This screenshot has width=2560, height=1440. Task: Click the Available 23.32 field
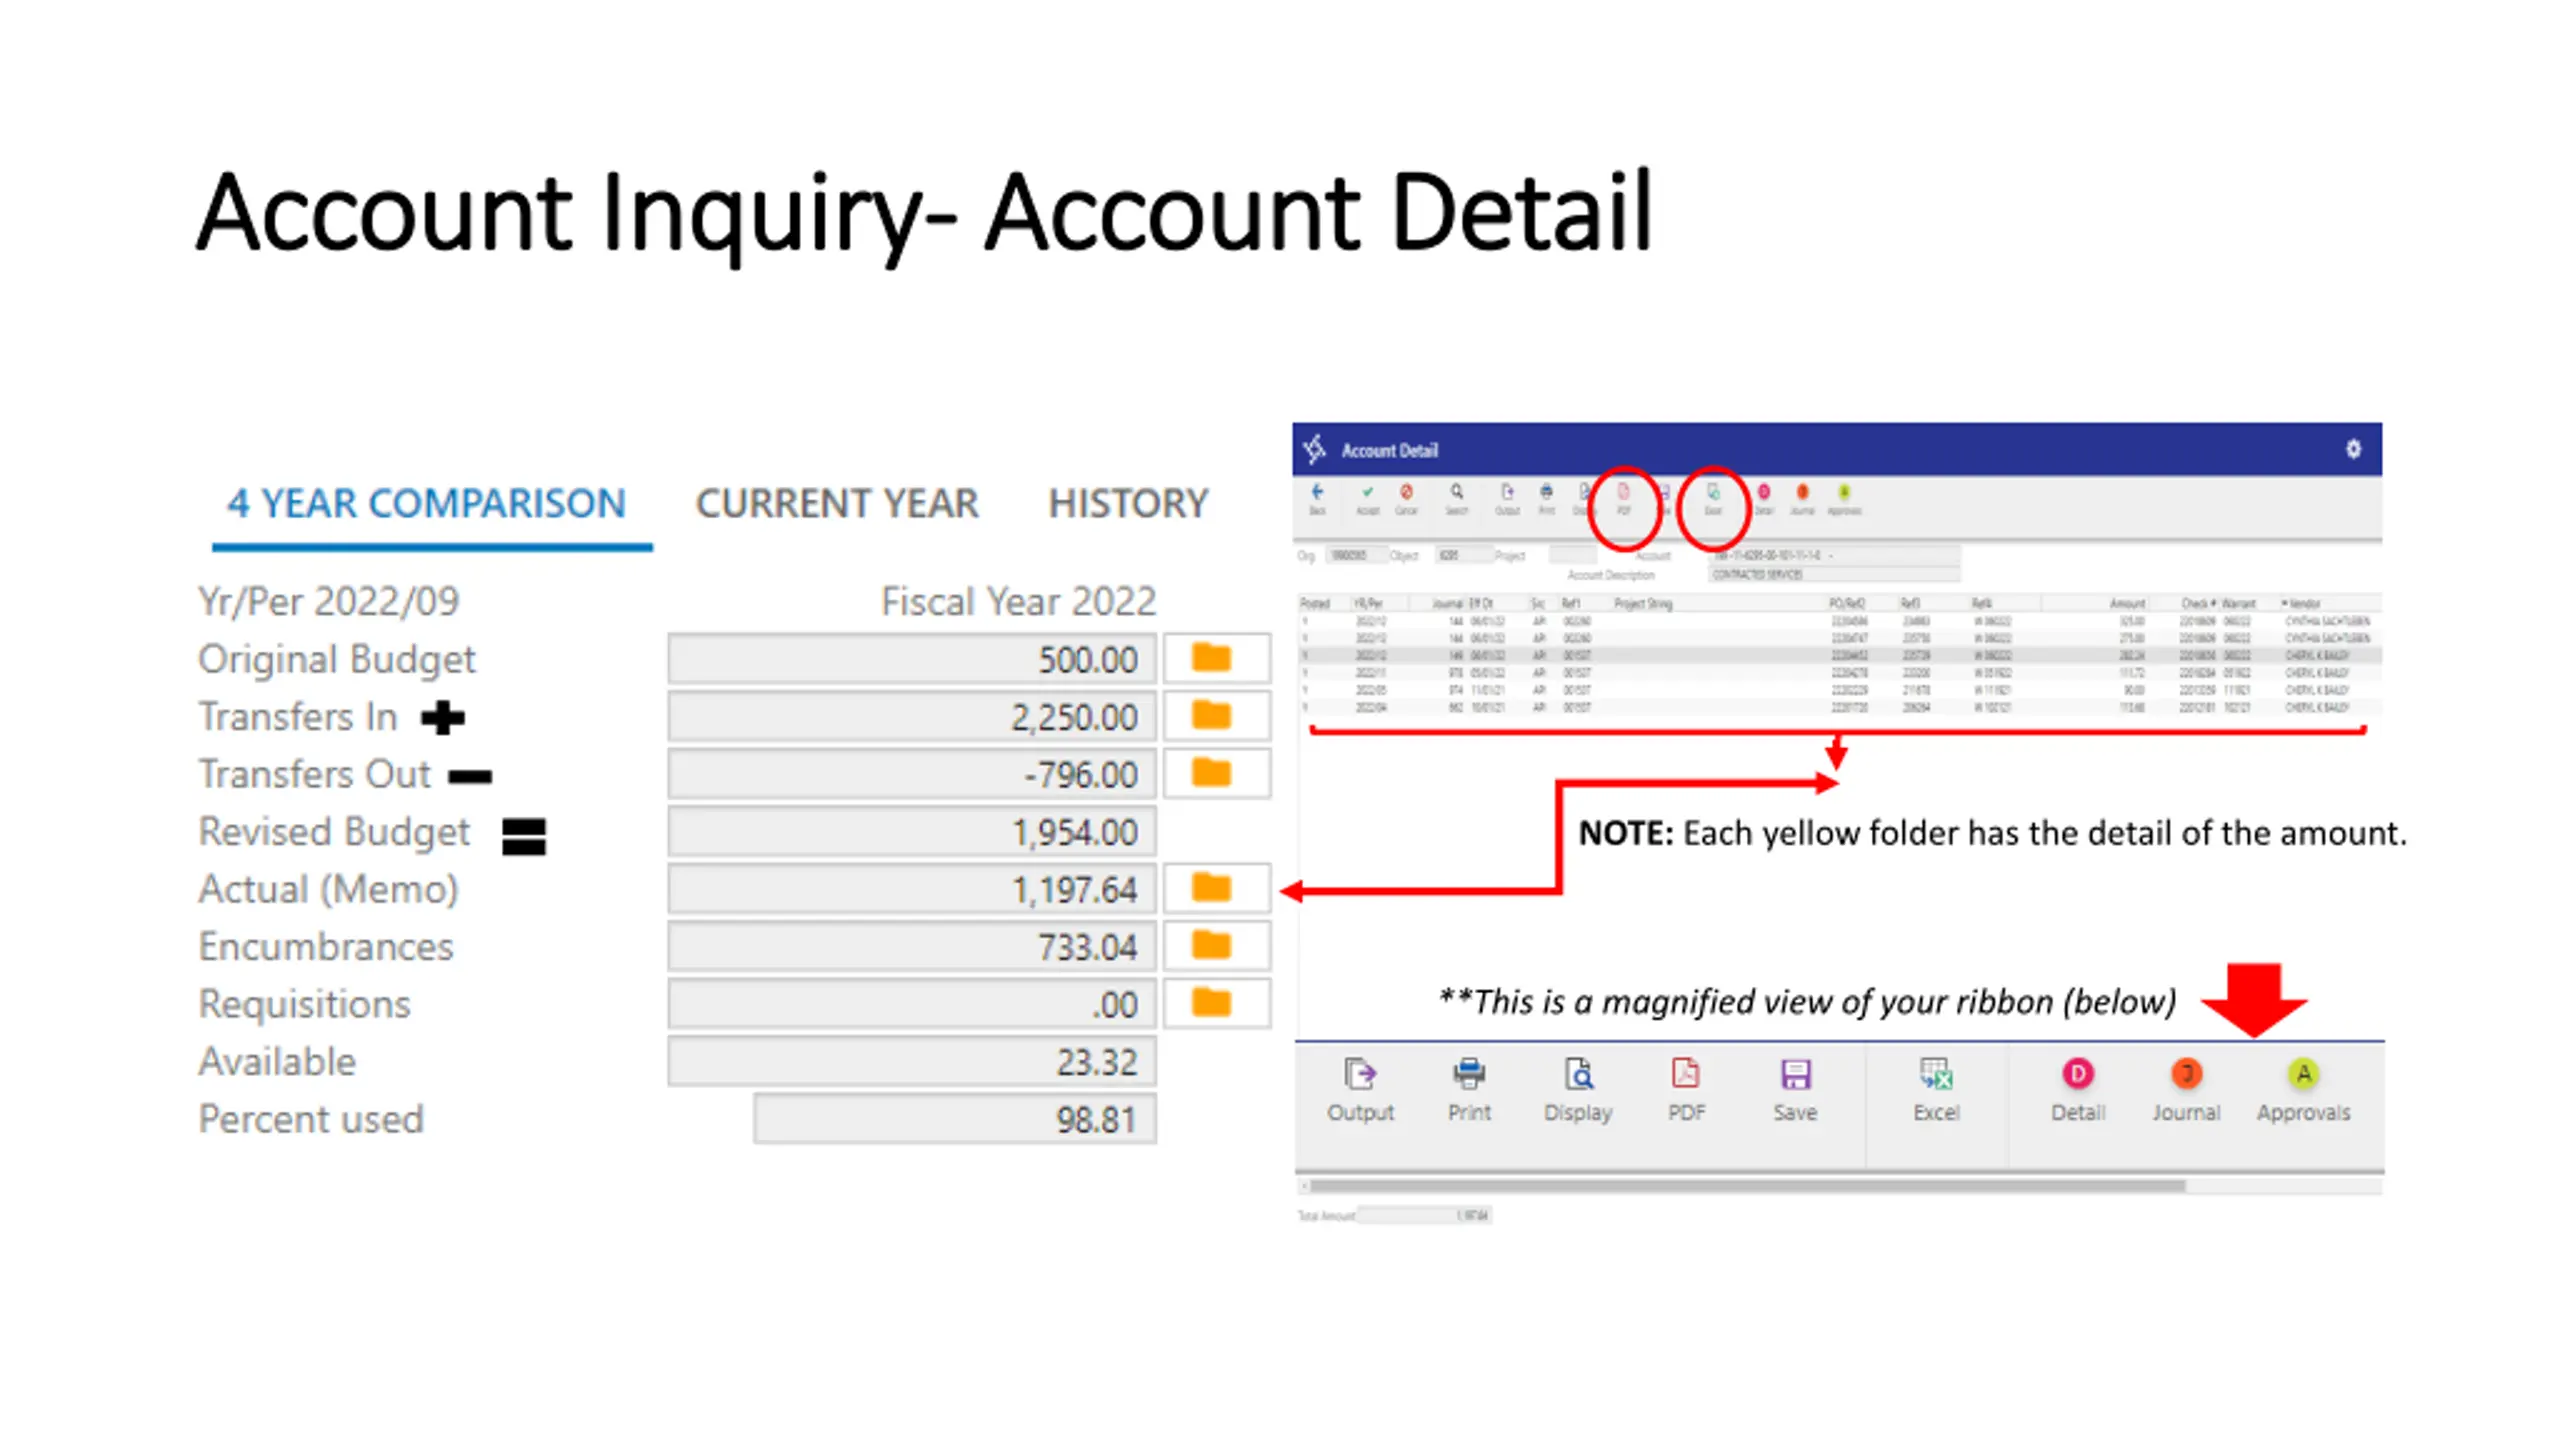(912, 1062)
